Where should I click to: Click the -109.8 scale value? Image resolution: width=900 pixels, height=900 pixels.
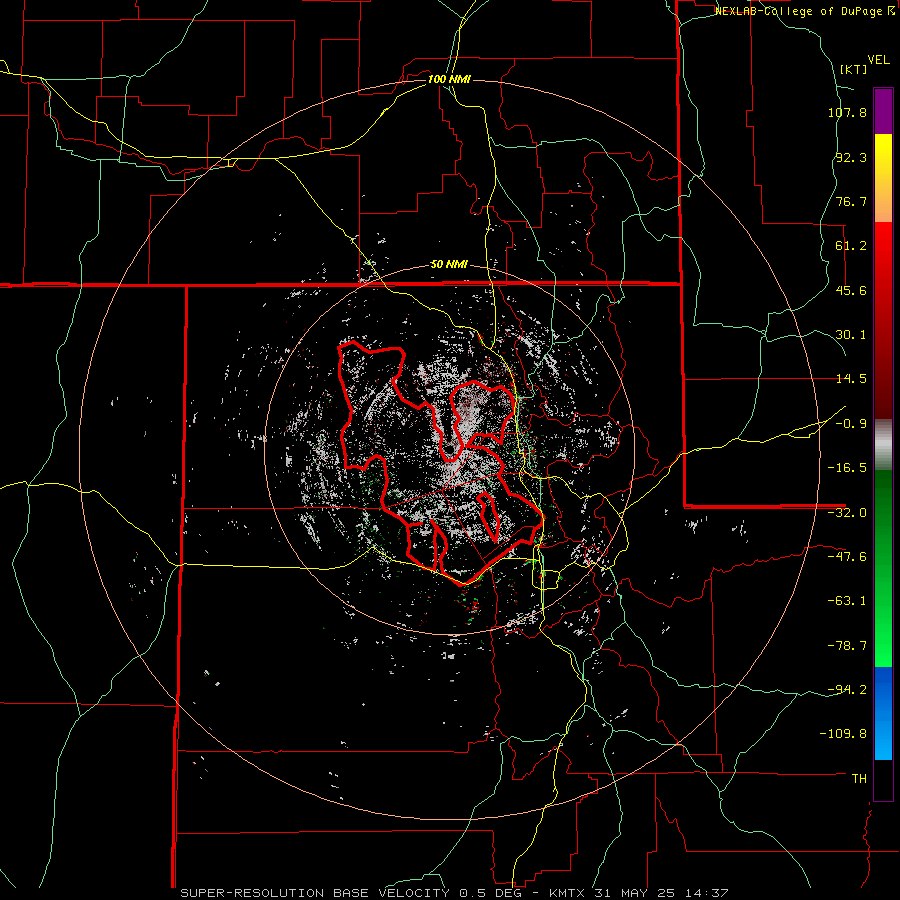(844, 734)
